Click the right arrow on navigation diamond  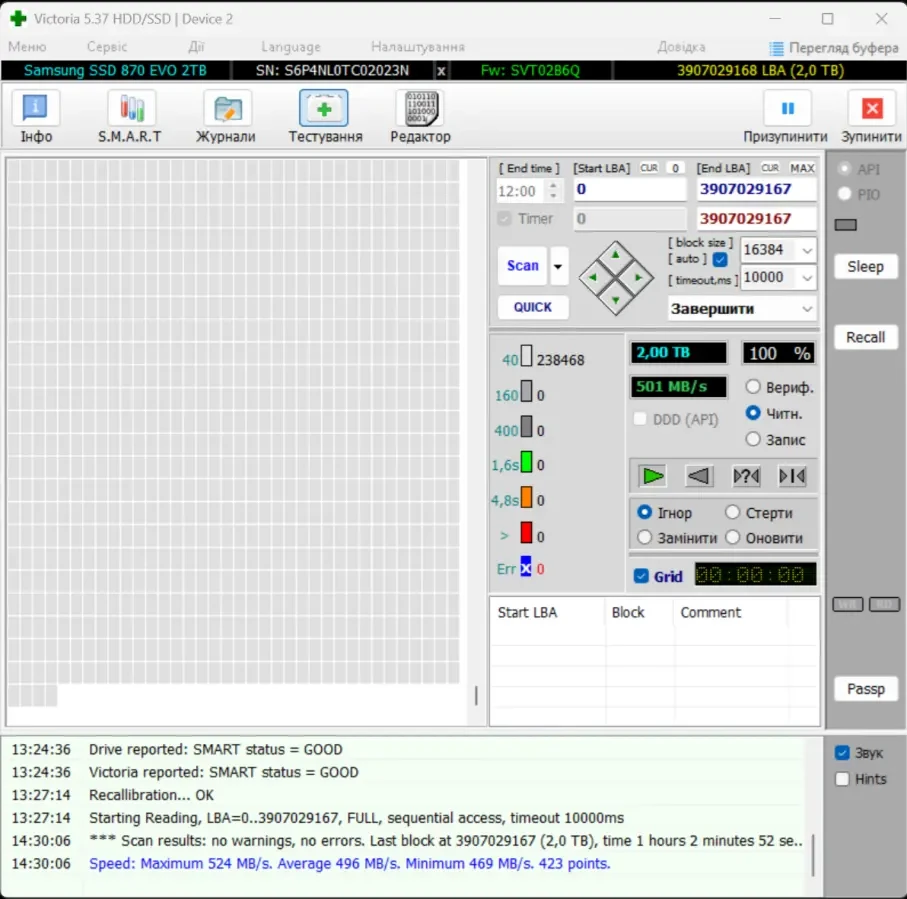point(639,278)
